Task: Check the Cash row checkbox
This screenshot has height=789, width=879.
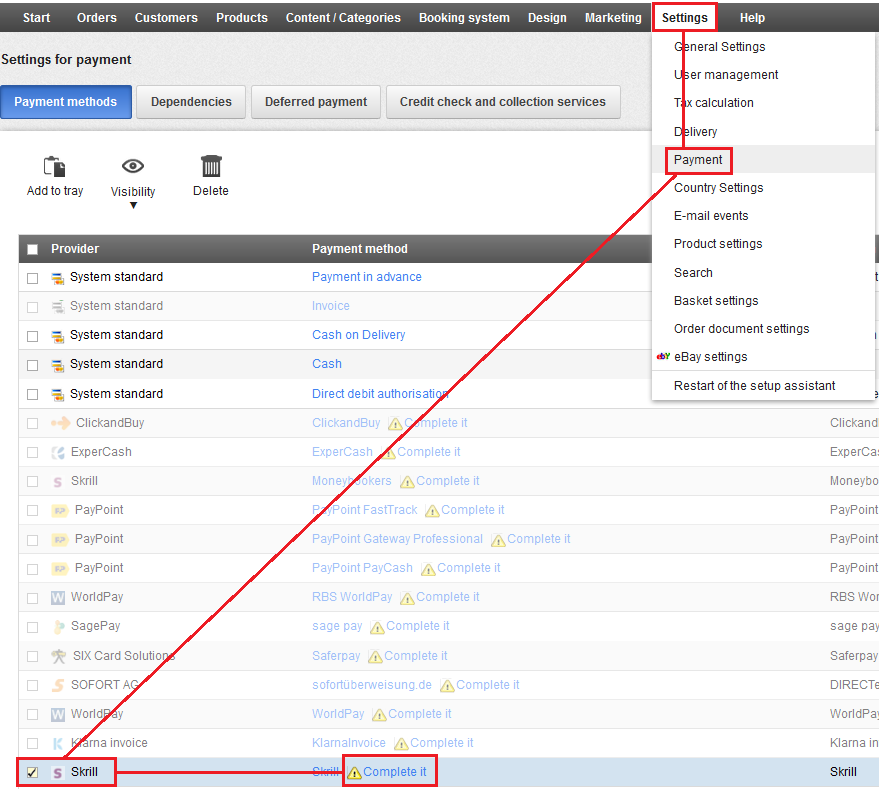Action: point(33,365)
